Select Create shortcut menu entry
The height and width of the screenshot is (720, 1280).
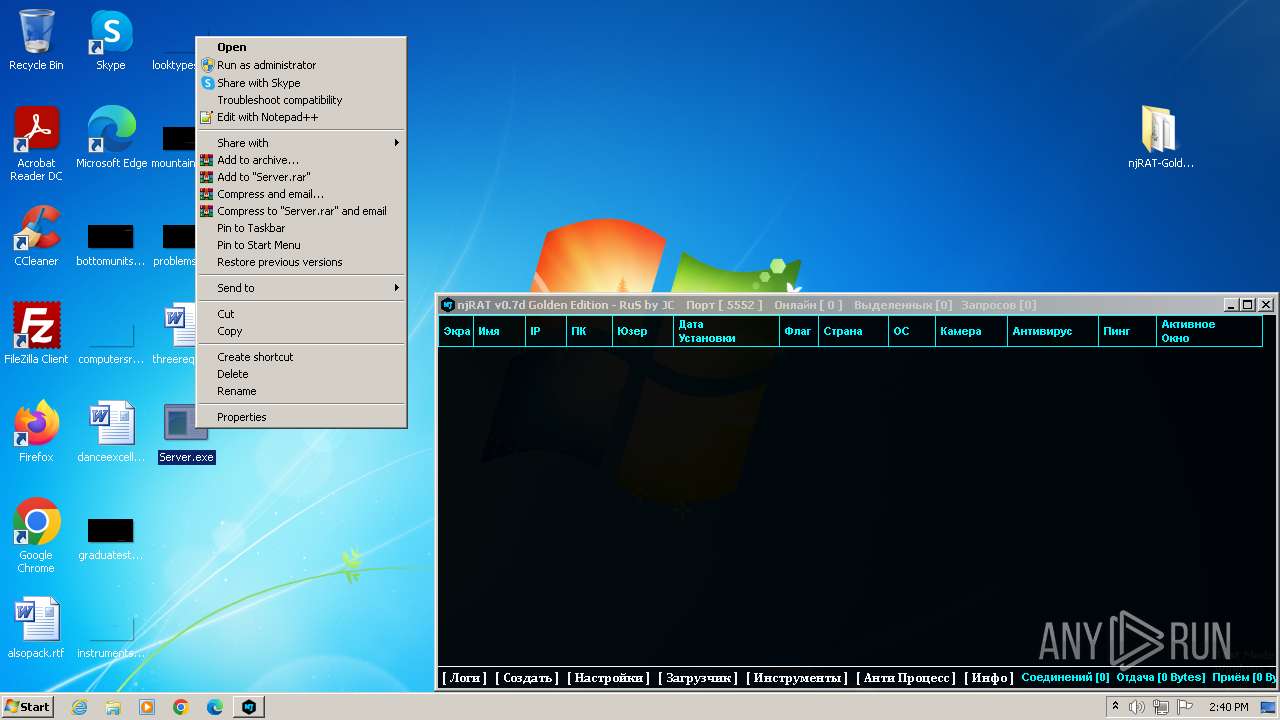tap(301, 357)
